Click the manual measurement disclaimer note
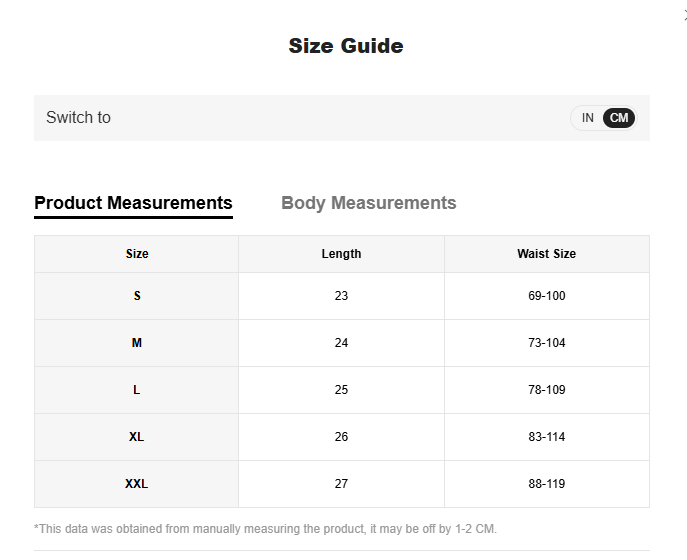 [265, 528]
